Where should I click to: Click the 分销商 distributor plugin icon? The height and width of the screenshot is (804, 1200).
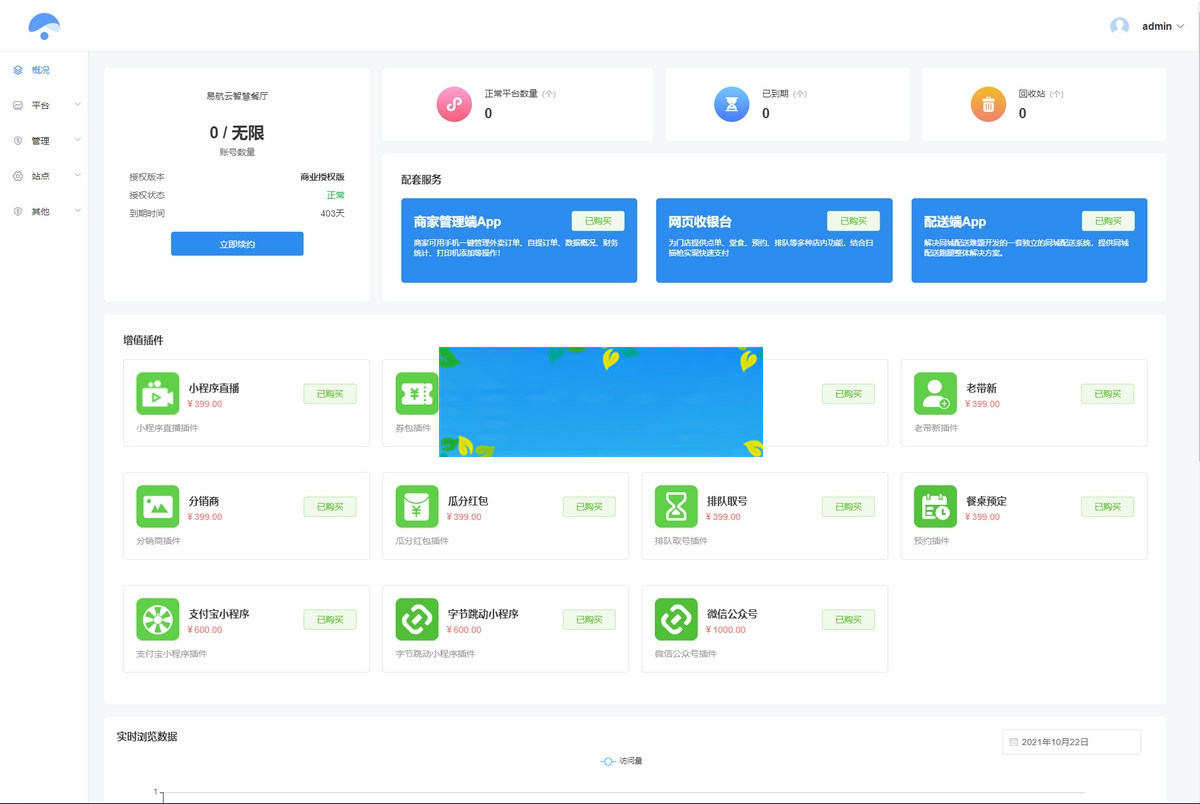[x=158, y=507]
